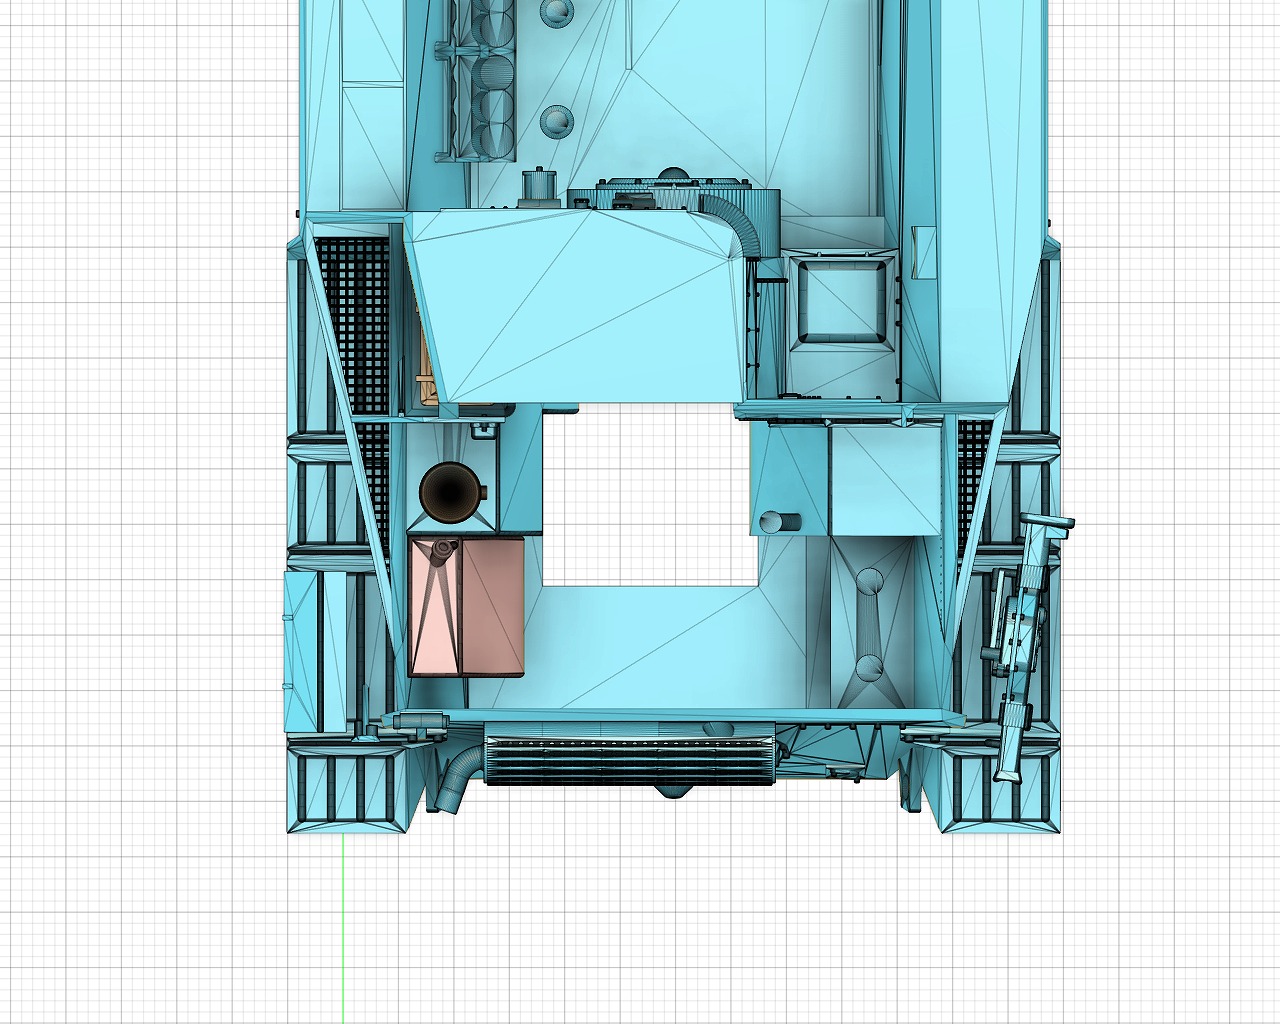Select the link arm with two circles
The height and width of the screenshot is (1024, 1280).
point(870,622)
